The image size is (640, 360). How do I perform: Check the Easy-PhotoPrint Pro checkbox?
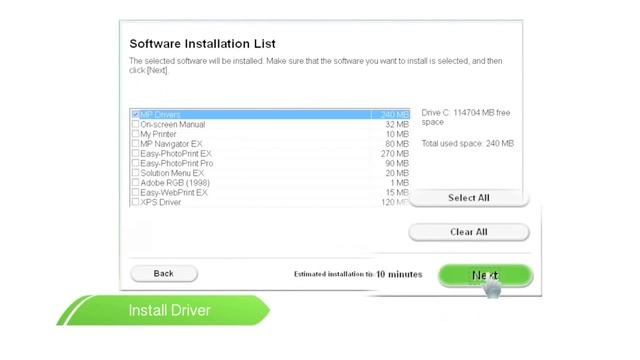[136, 163]
